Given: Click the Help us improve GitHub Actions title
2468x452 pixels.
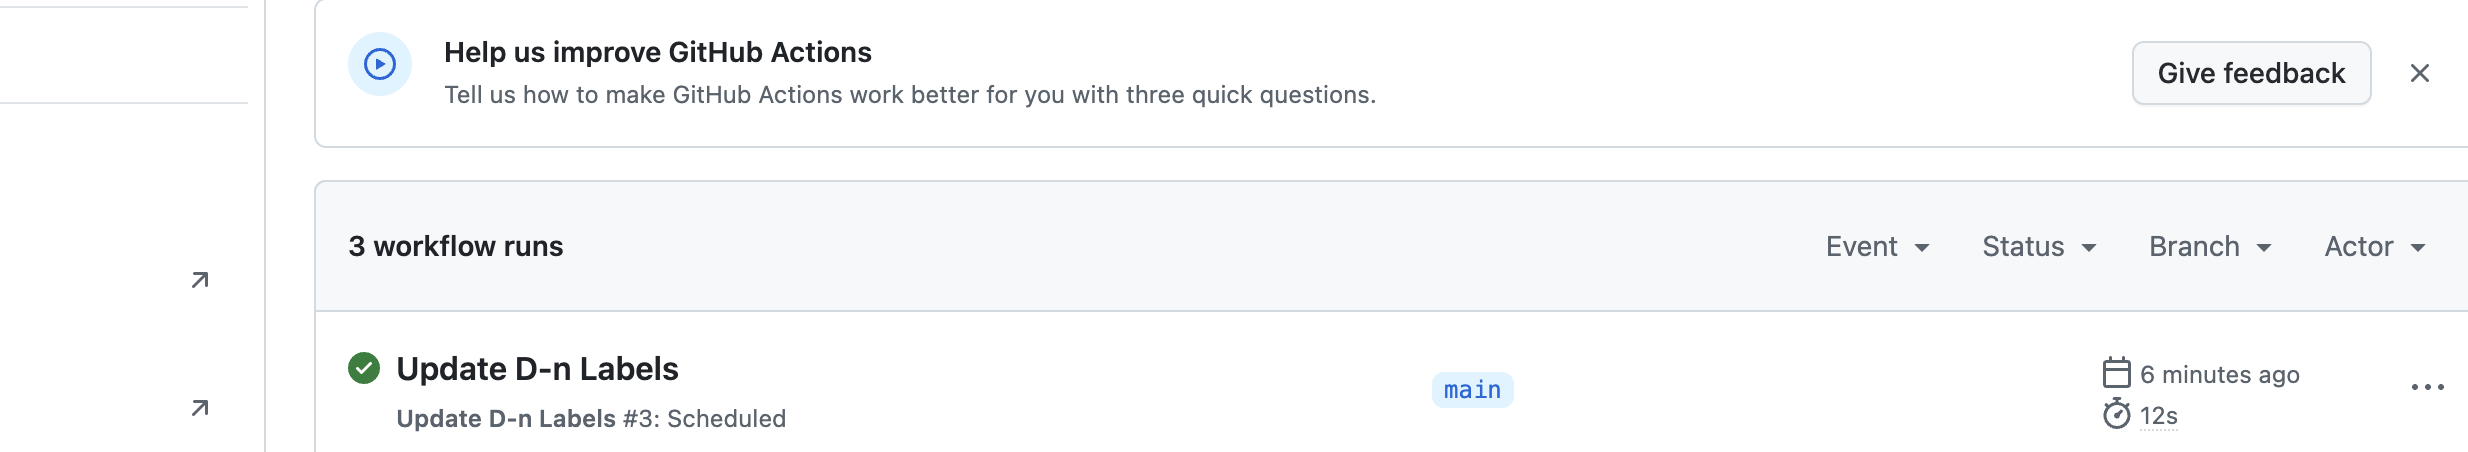Looking at the screenshot, I should pyautogui.click(x=658, y=52).
